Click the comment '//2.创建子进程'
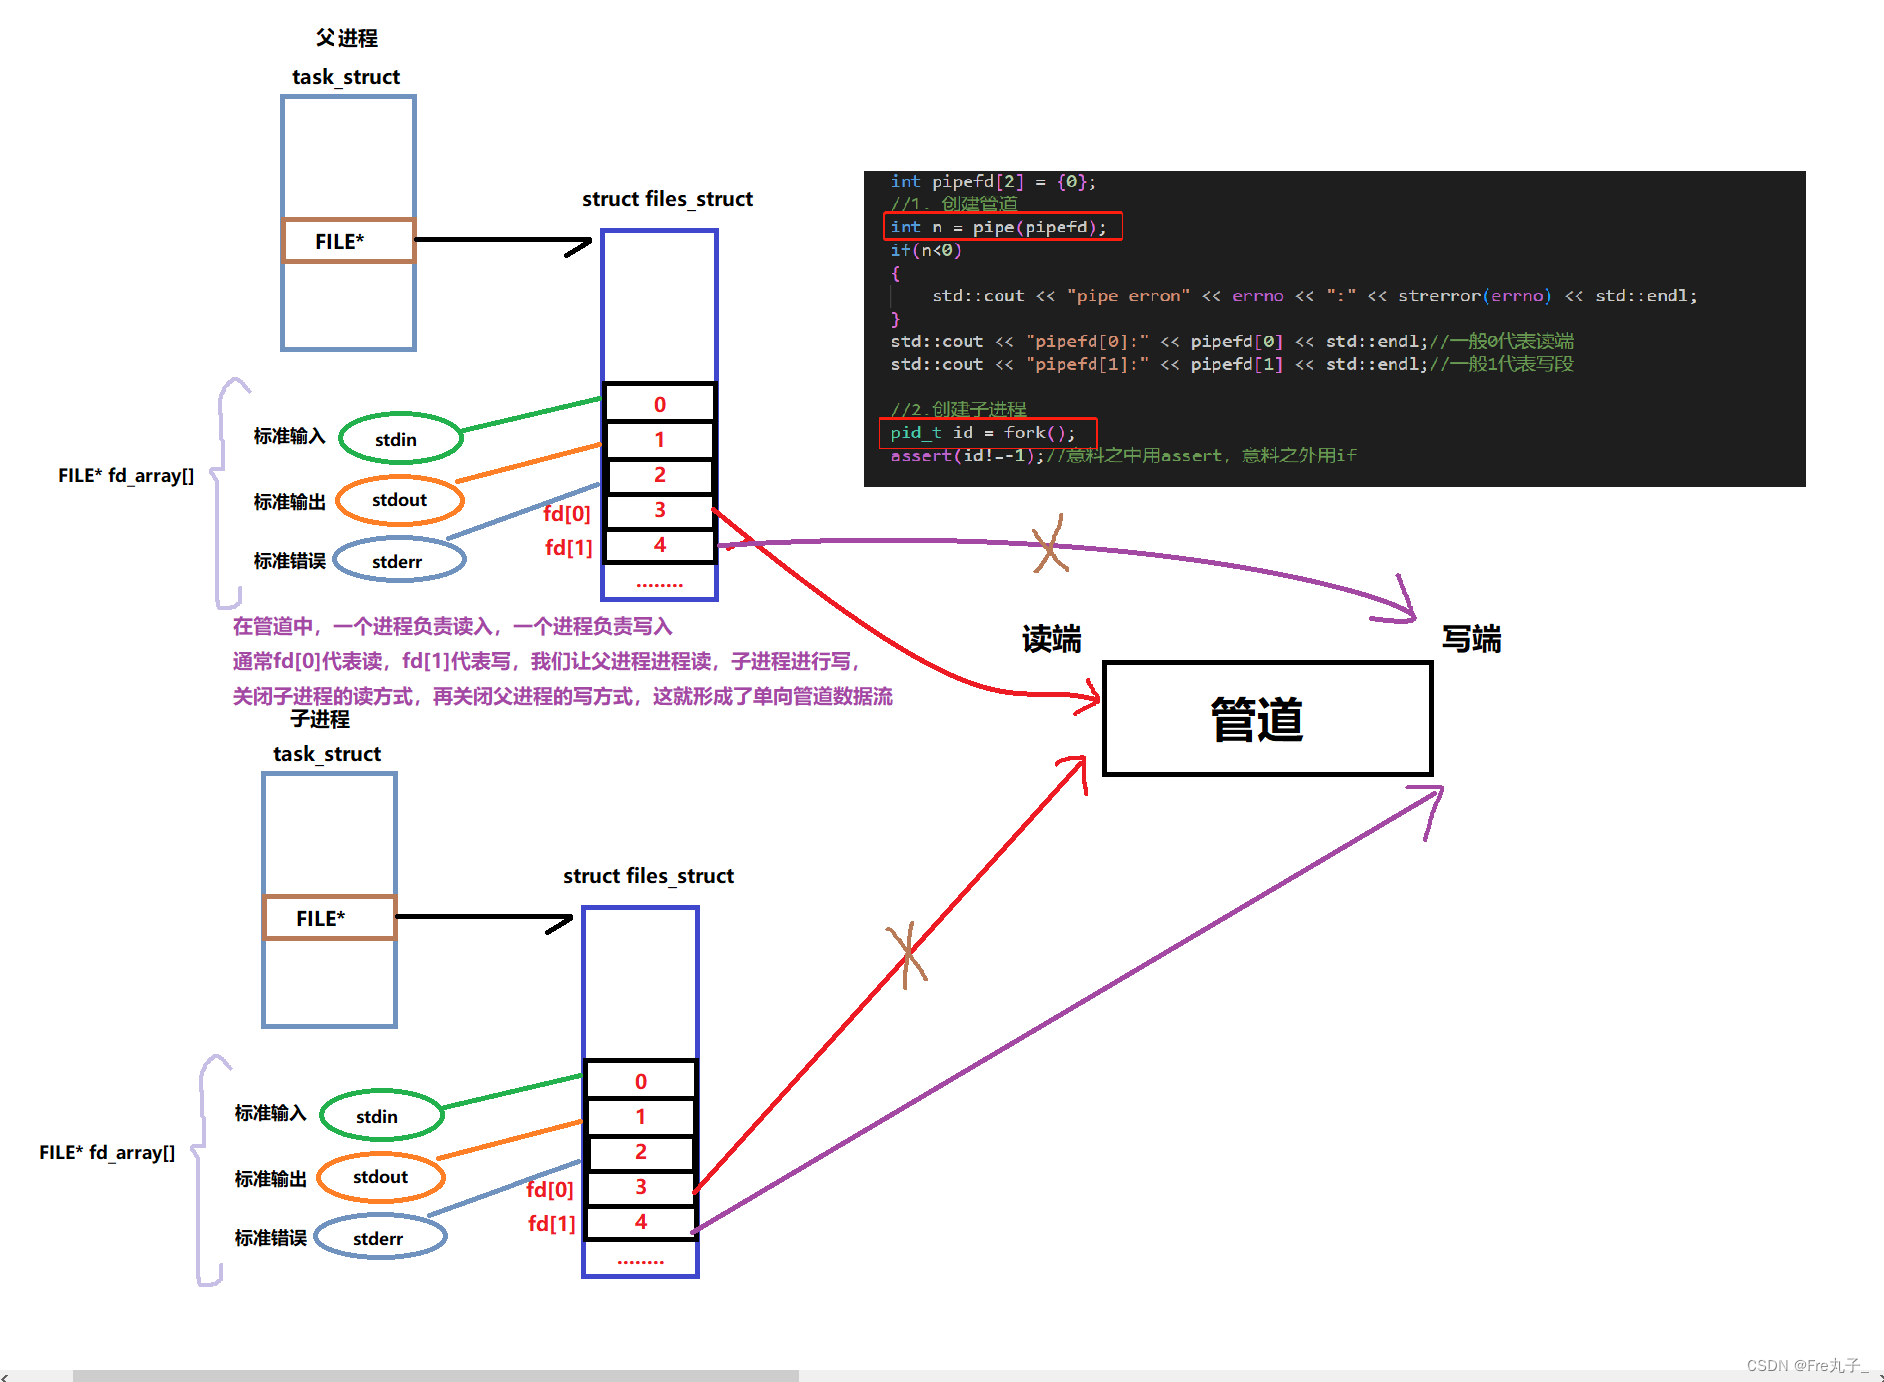 click(x=958, y=409)
